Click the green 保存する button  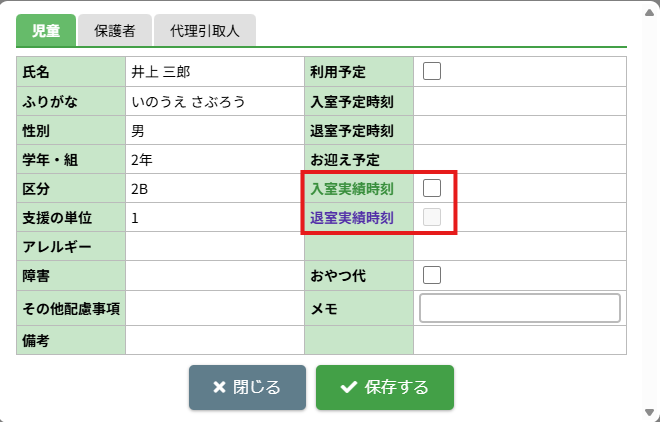coord(385,387)
